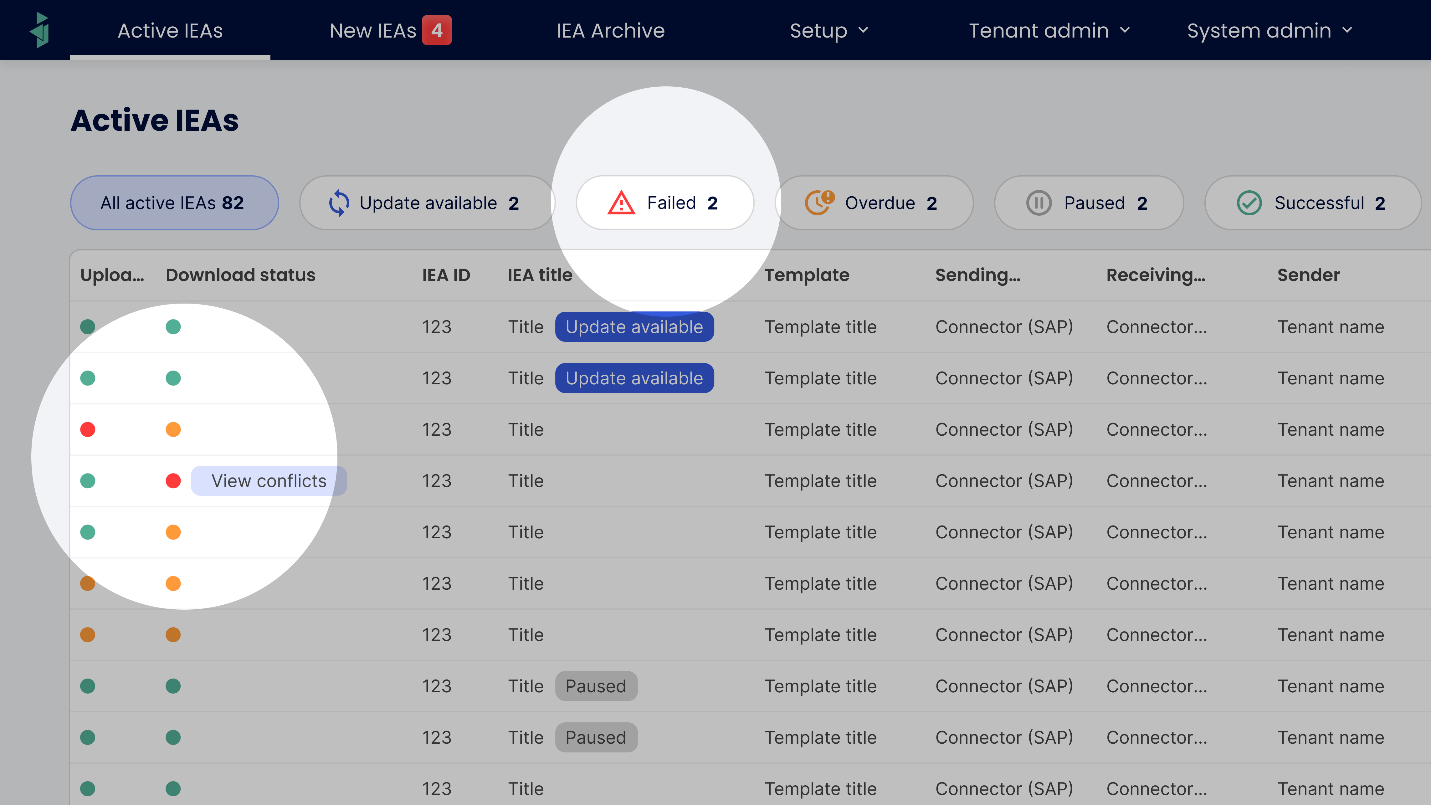Click the red download status dot beside View conflicts
Image resolution: width=1431 pixels, height=805 pixels.
[173, 481]
